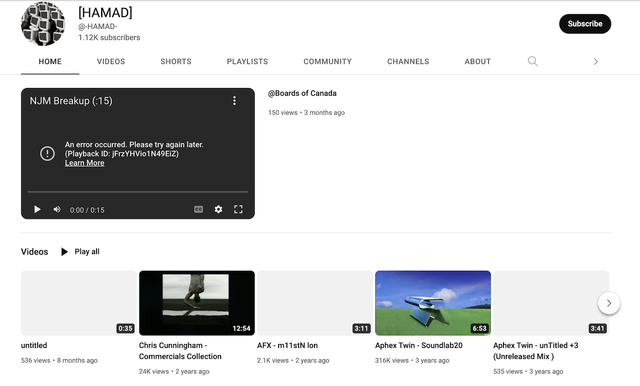Click the channel search magnifier icon
The width and height of the screenshot is (640, 386).
(x=532, y=61)
